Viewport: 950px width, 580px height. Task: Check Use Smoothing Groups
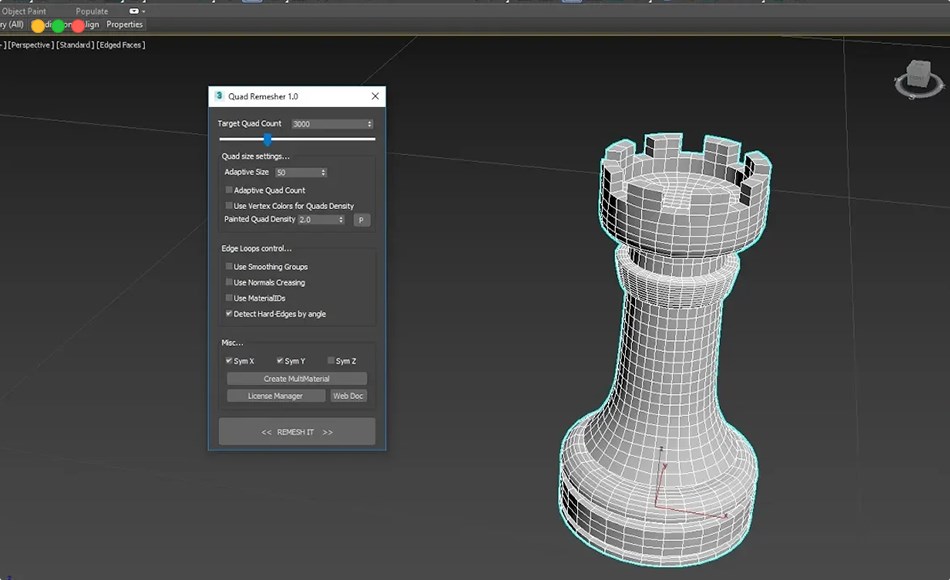(229, 267)
